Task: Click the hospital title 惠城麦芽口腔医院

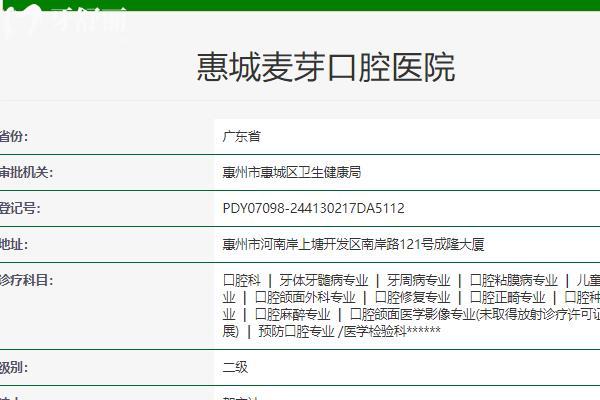Action: pos(326,67)
